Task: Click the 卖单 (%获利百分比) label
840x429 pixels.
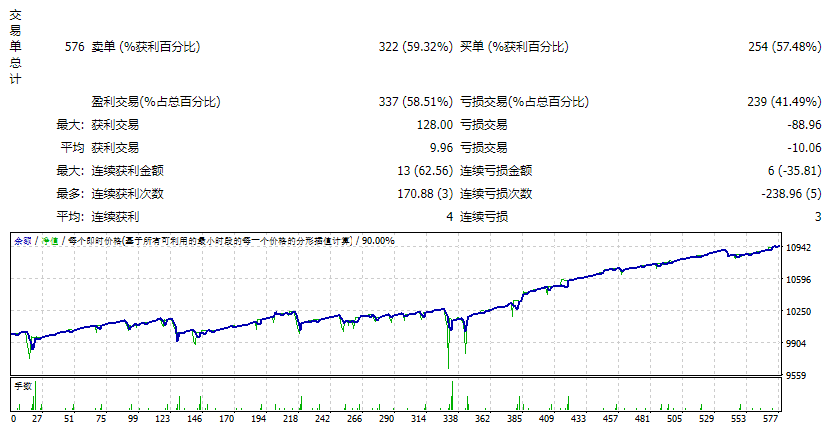Action: pyautogui.click(x=146, y=47)
